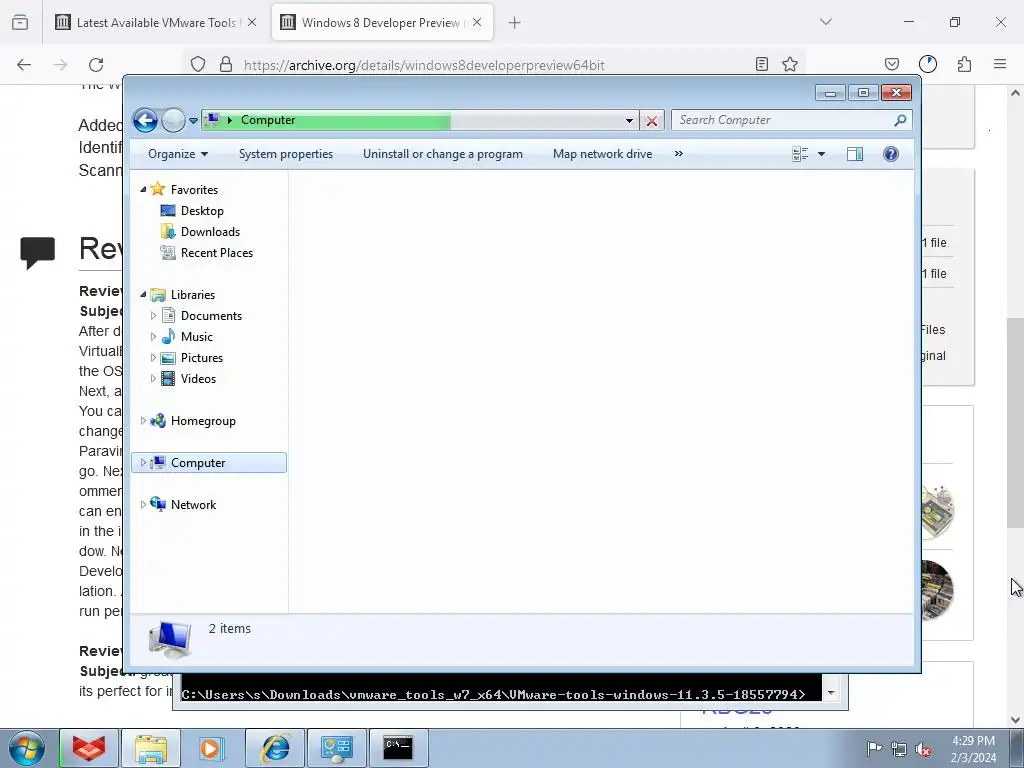Toggle the preview pane button
The height and width of the screenshot is (768, 1024).
pyautogui.click(x=855, y=154)
